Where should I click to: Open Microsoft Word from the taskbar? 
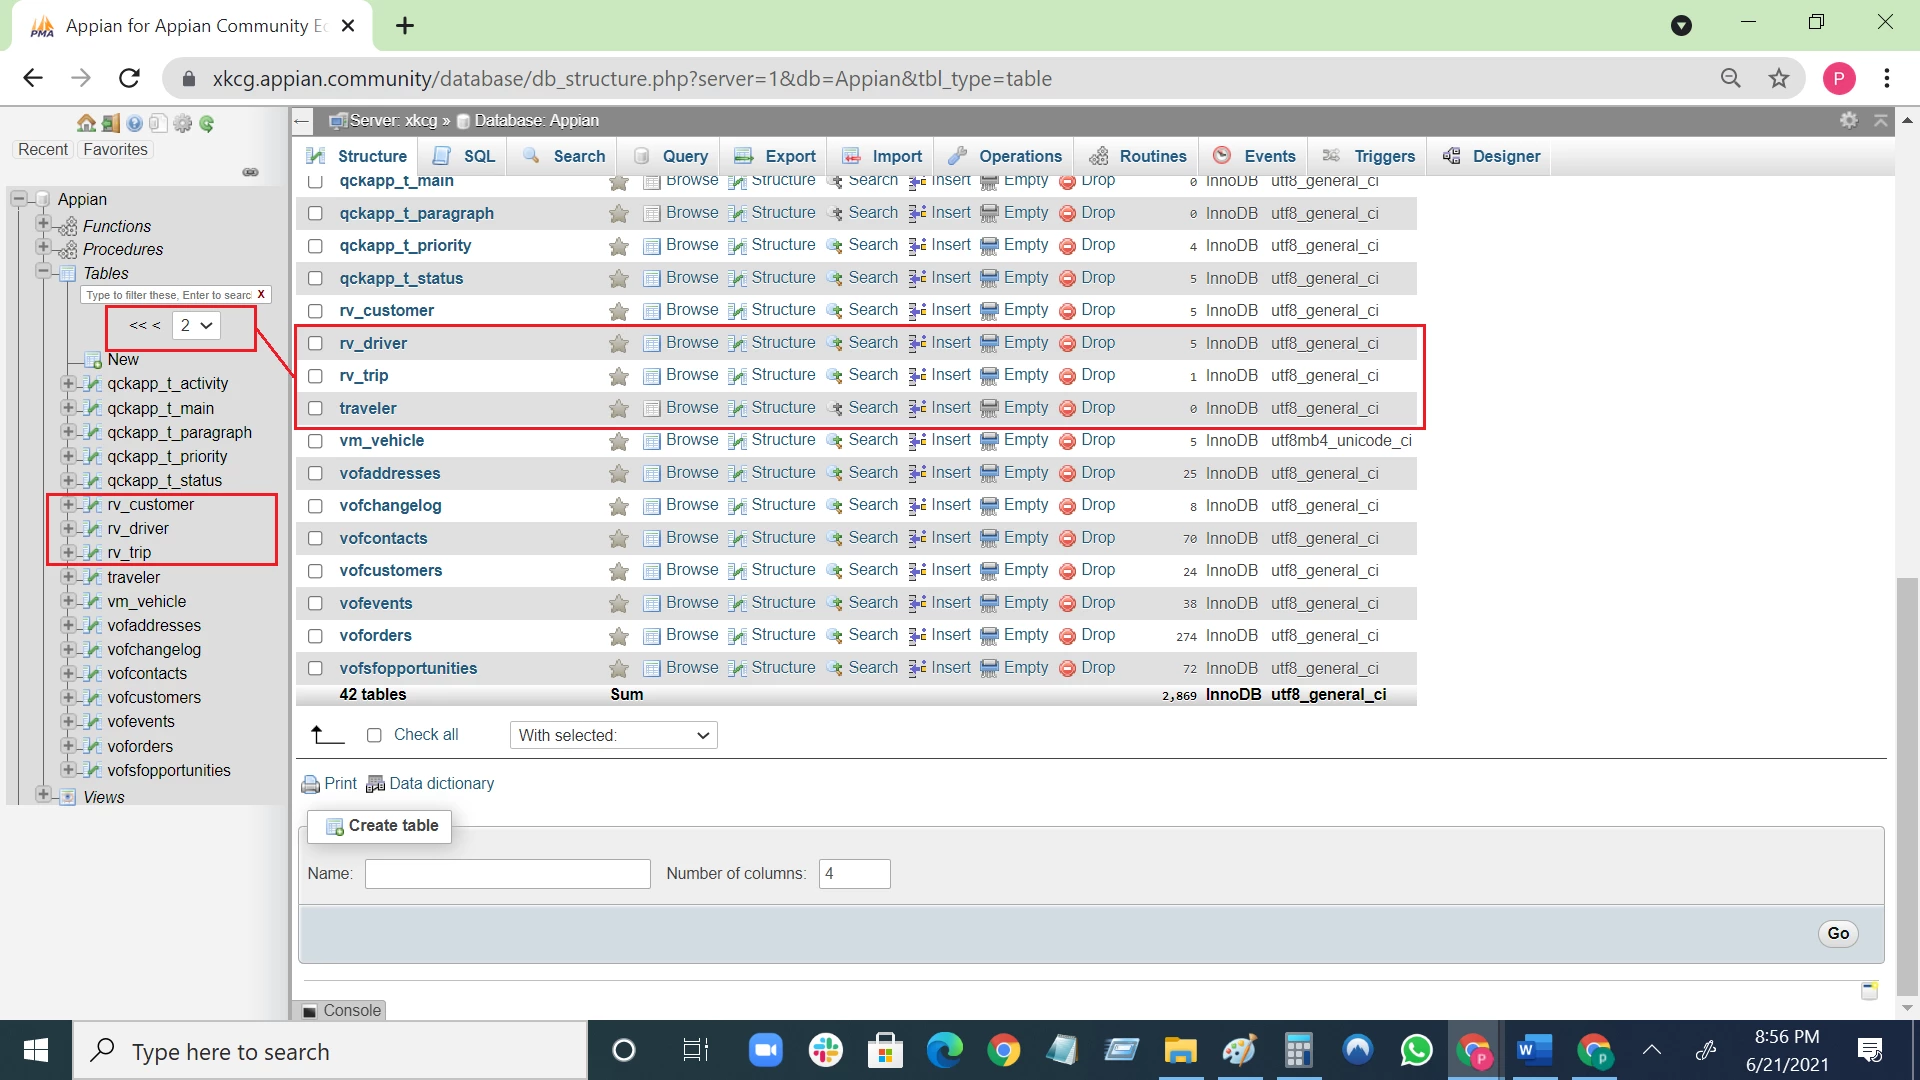1534,1050
